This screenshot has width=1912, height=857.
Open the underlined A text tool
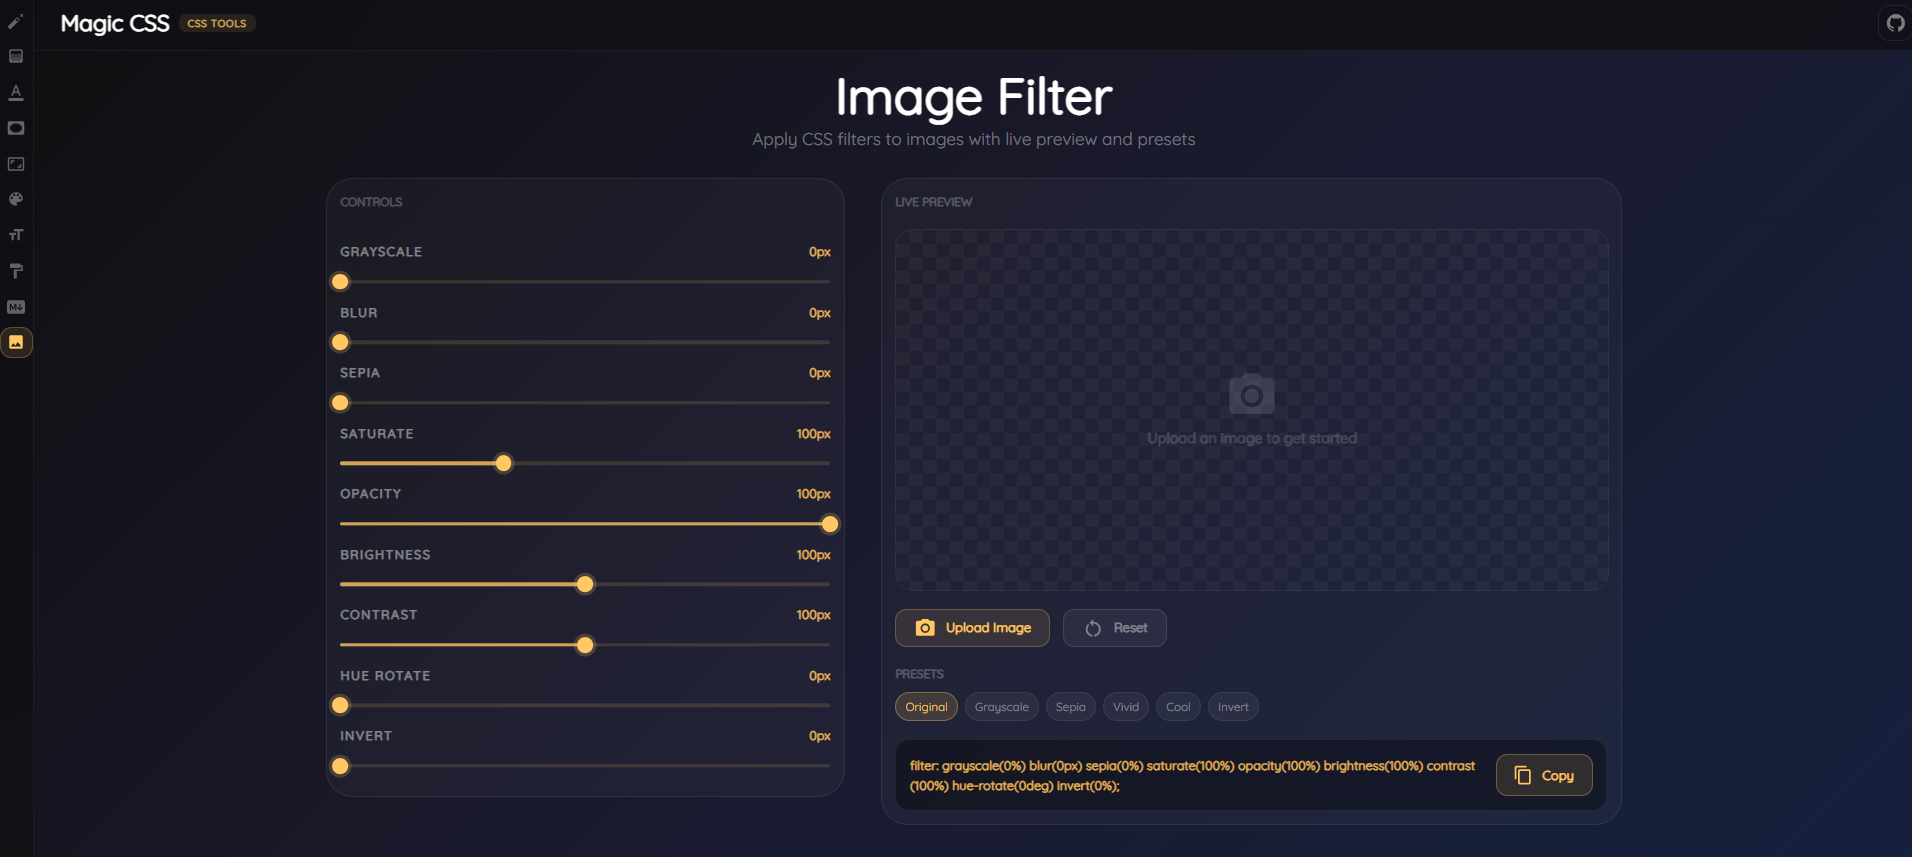(16, 93)
